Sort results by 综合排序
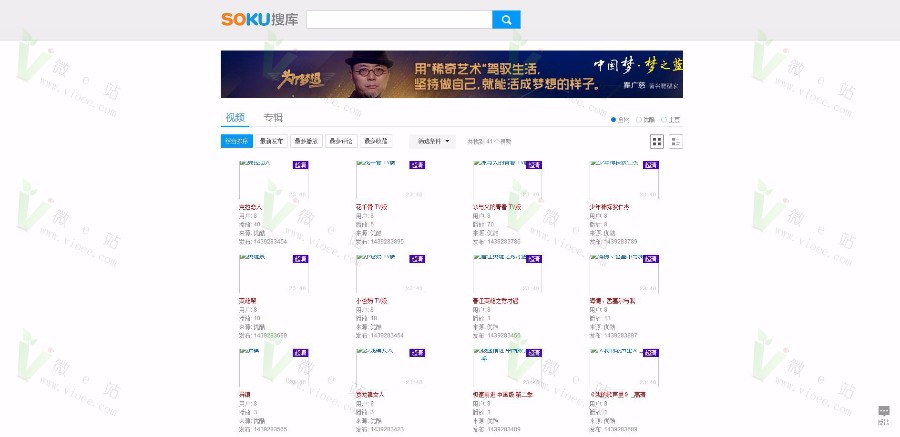900x437 pixels. (236, 141)
